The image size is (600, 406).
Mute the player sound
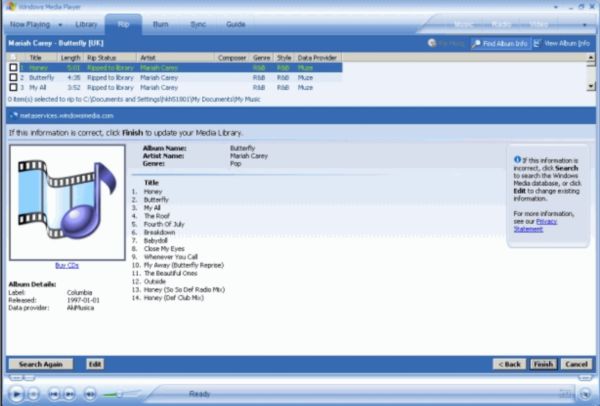click(90, 394)
